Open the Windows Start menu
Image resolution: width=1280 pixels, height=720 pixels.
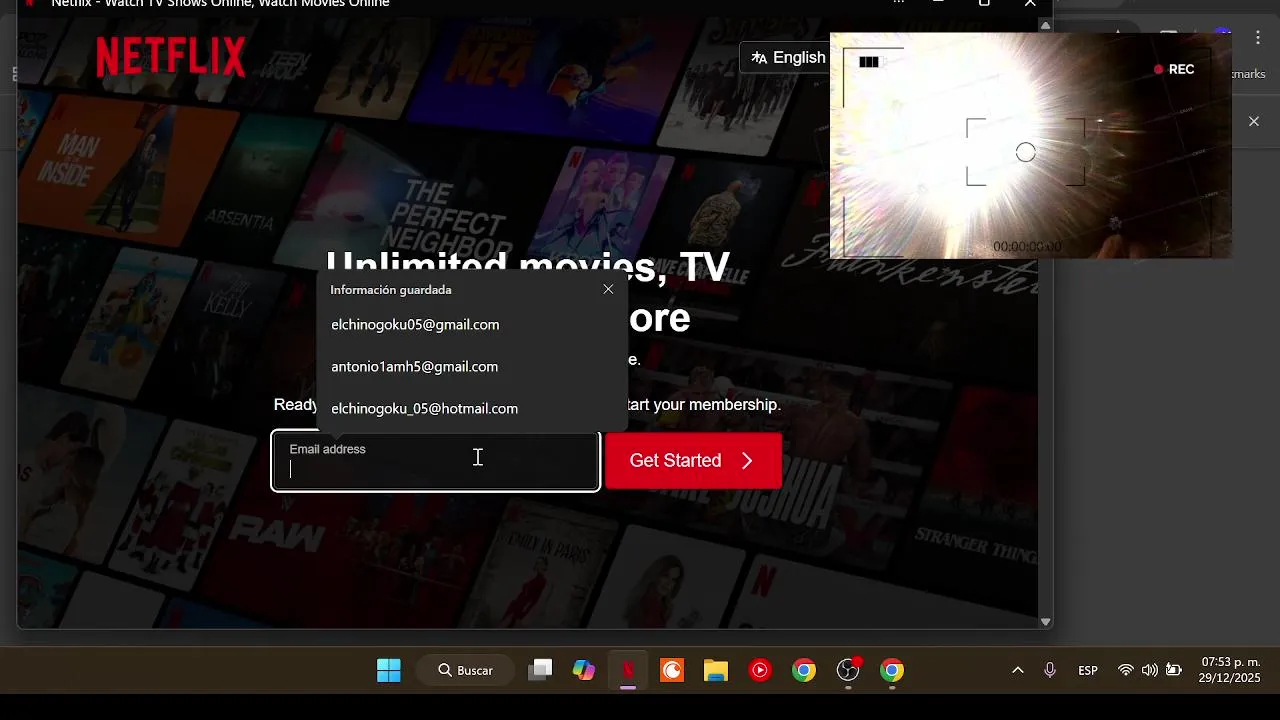click(389, 670)
